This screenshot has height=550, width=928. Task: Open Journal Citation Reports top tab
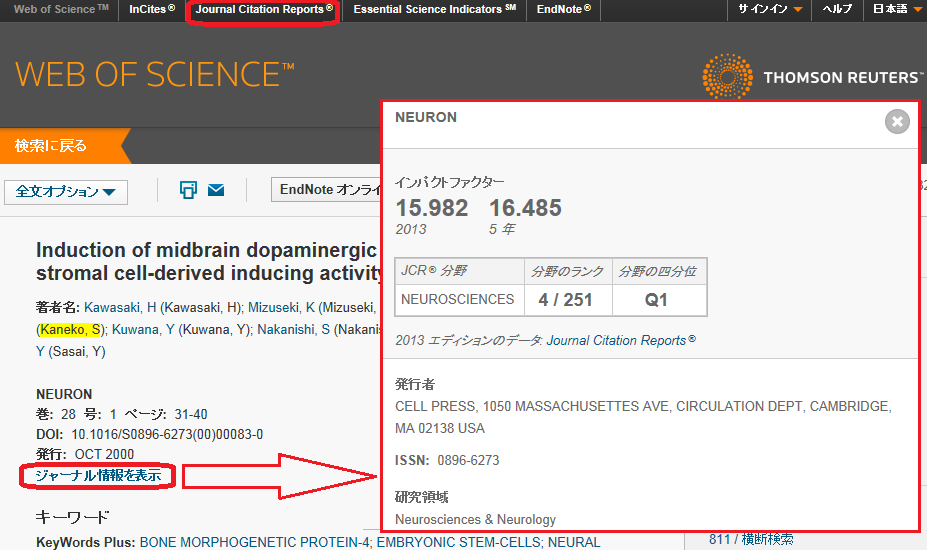[264, 9]
